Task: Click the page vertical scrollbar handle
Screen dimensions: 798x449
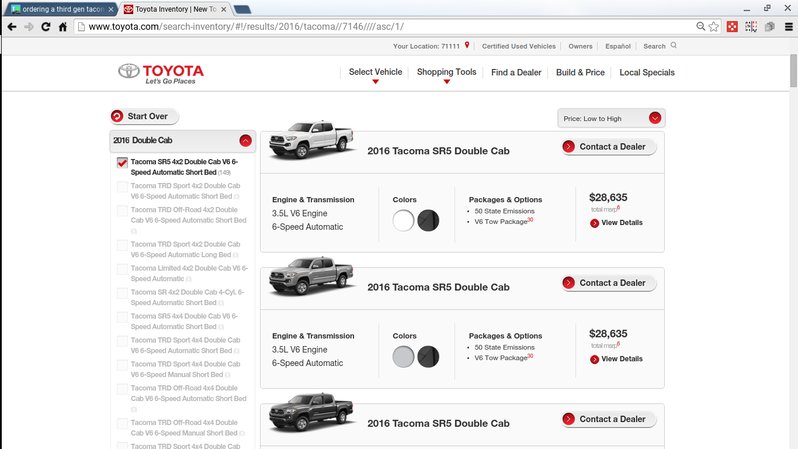Action: (x=793, y=70)
